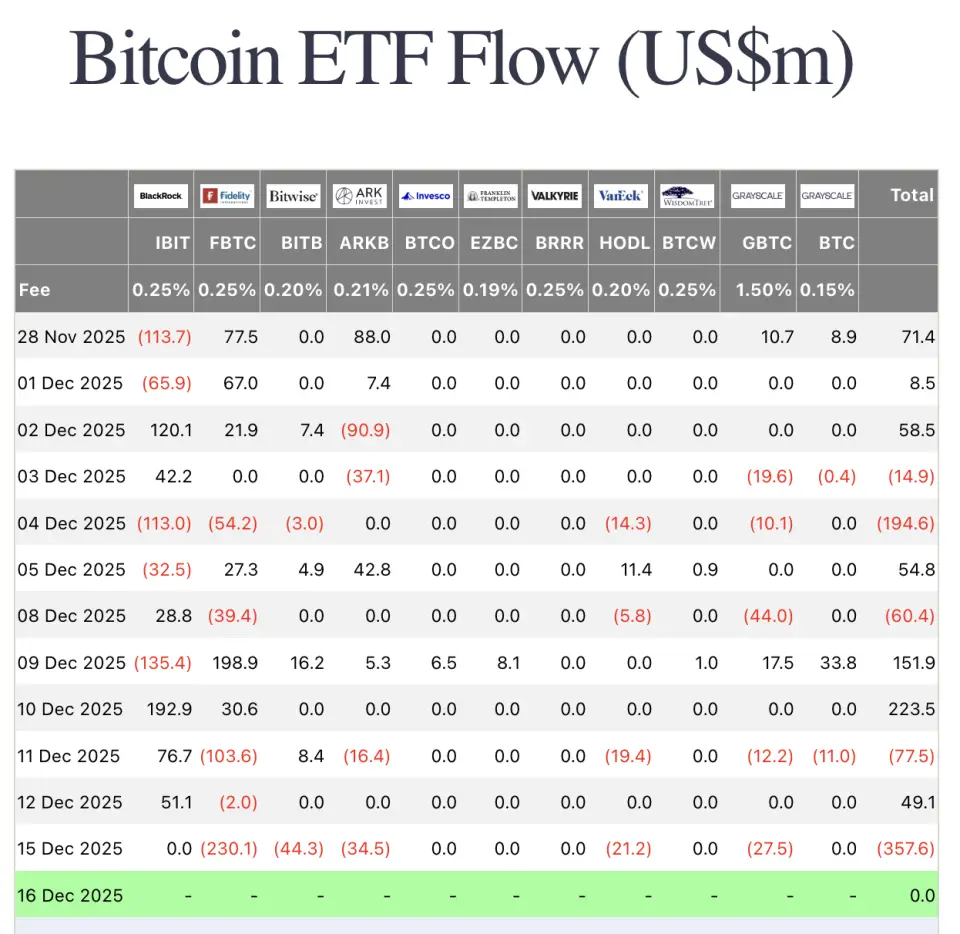Click the VanEck logo

click(621, 196)
